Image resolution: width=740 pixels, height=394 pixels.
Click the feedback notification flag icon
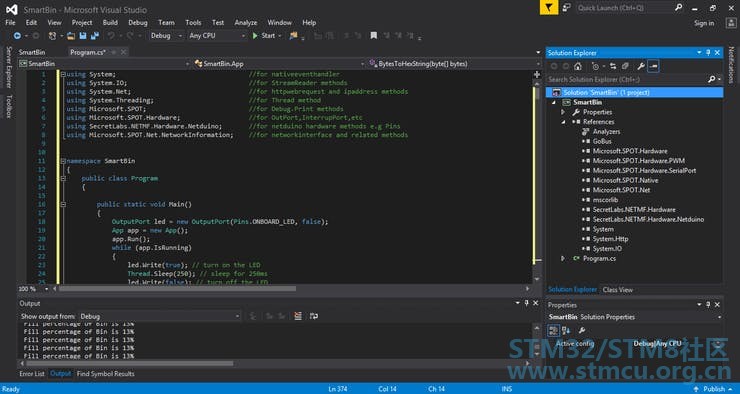coord(549,8)
